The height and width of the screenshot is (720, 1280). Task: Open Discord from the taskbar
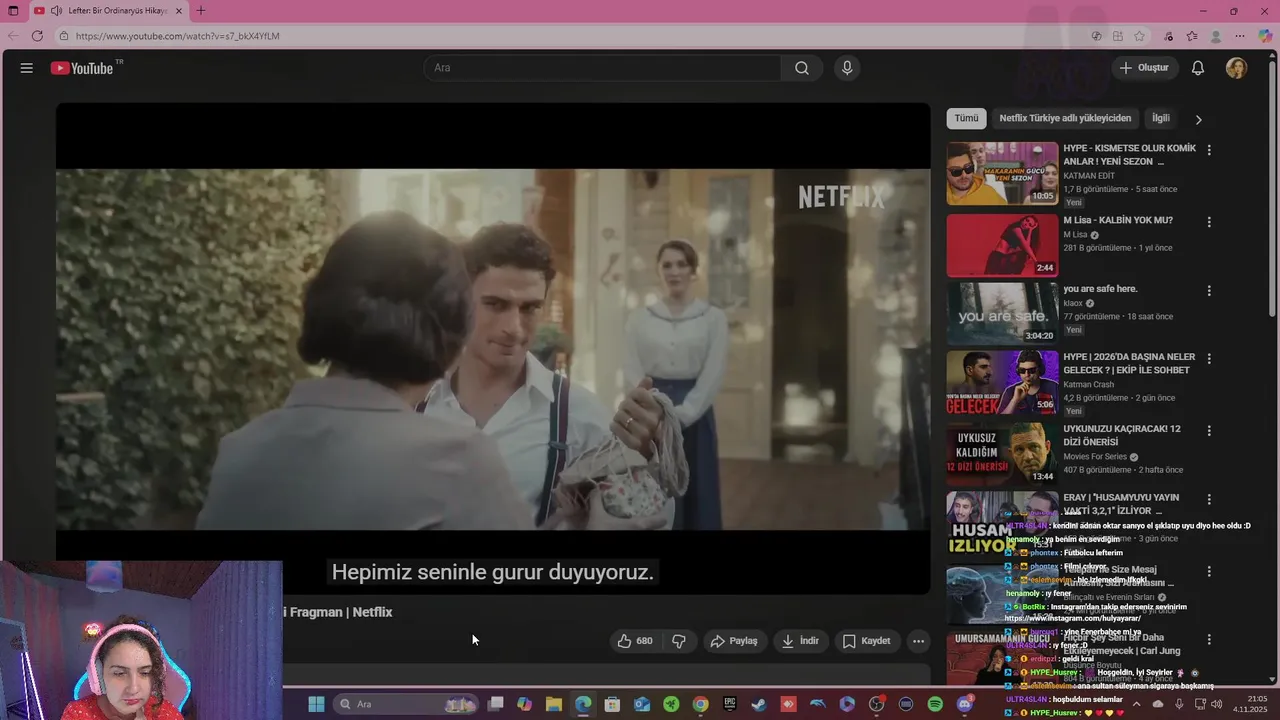[964, 704]
